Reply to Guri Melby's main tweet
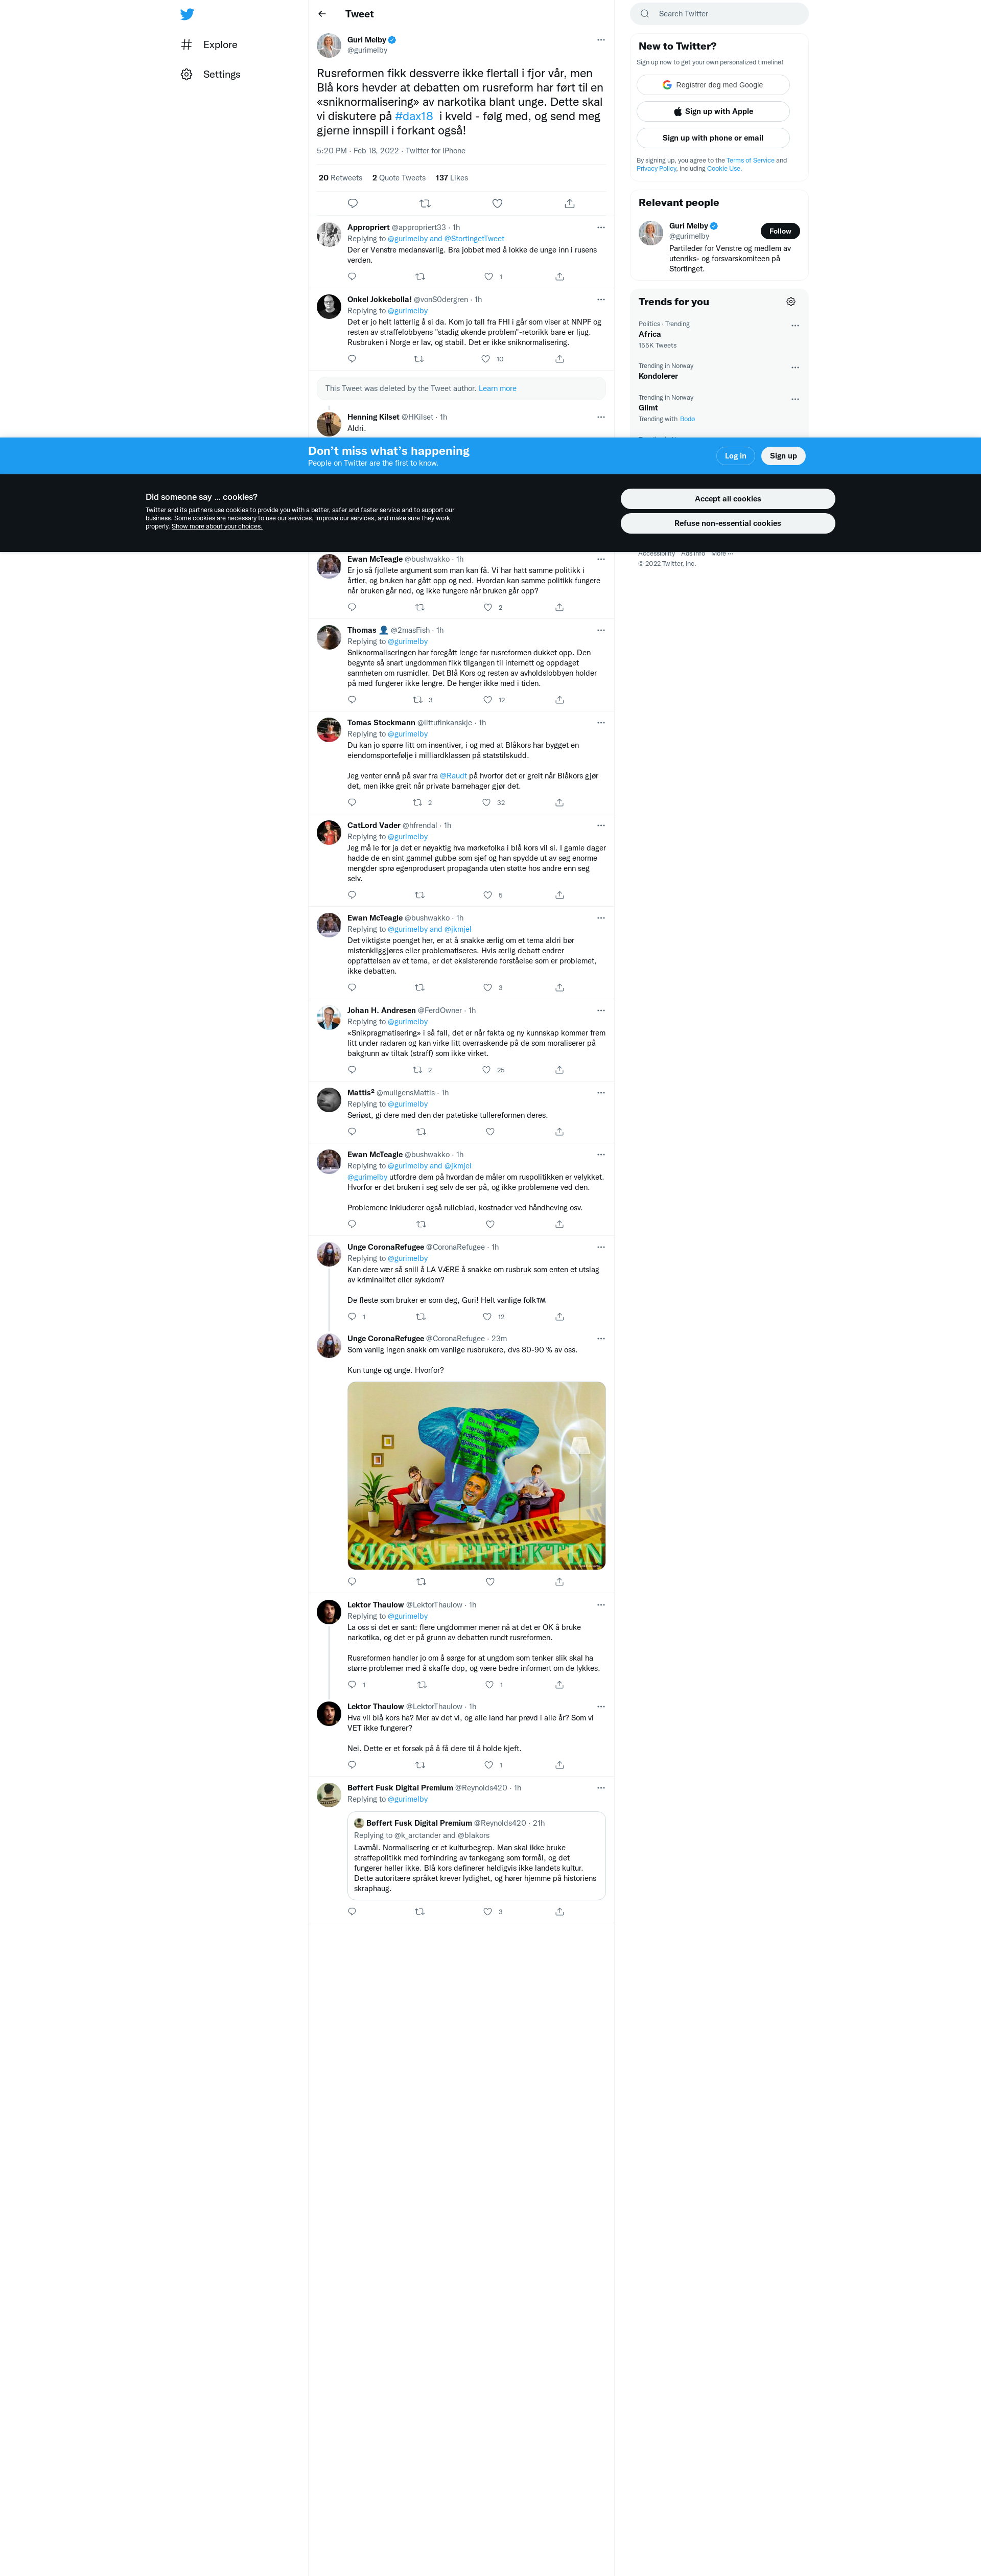 (353, 204)
